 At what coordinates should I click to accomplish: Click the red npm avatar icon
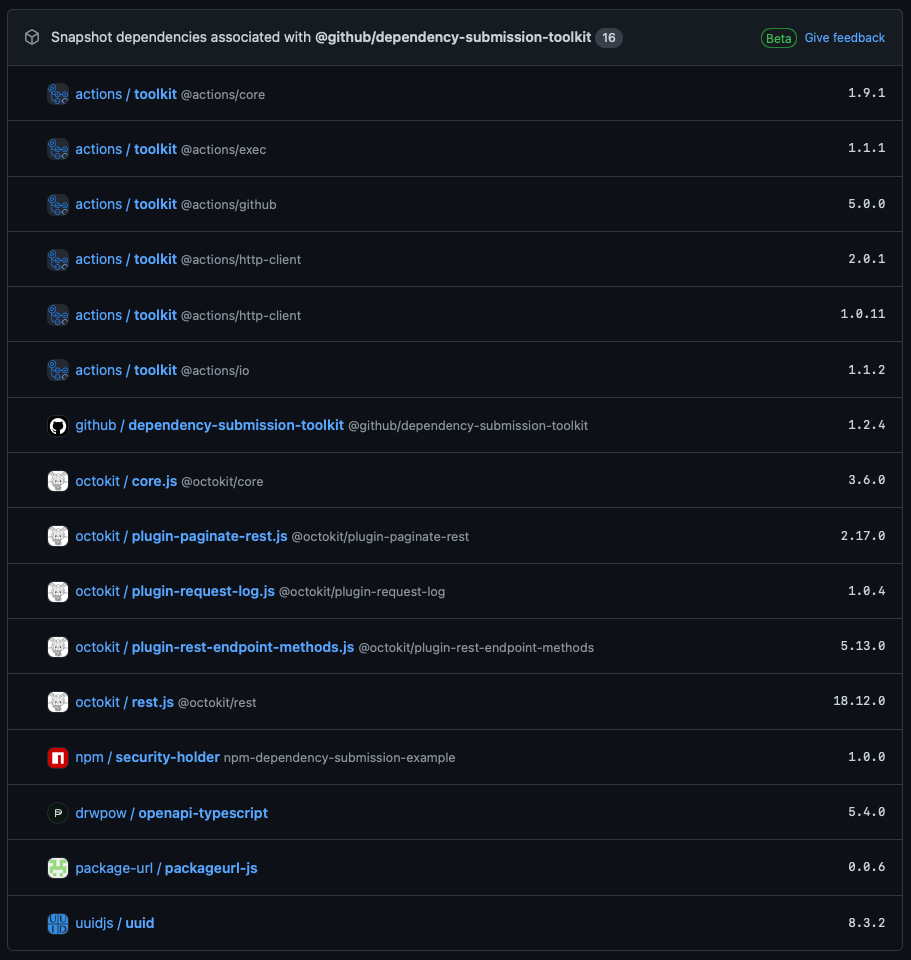[58, 757]
